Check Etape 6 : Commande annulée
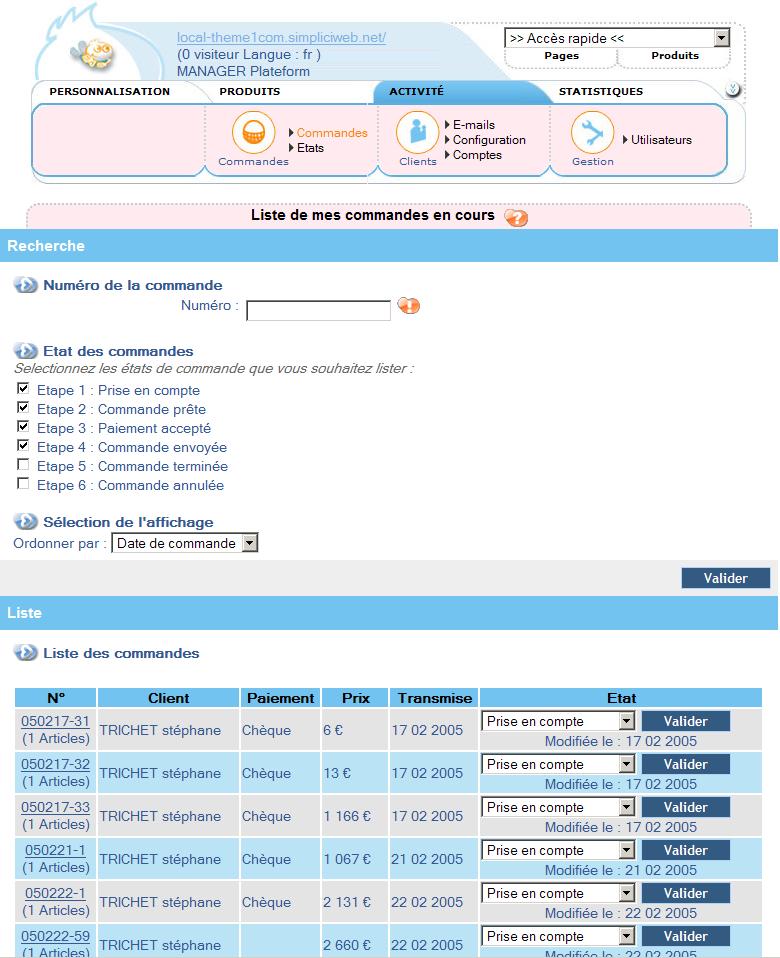780x958 pixels. pyautogui.click(x=23, y=484)
